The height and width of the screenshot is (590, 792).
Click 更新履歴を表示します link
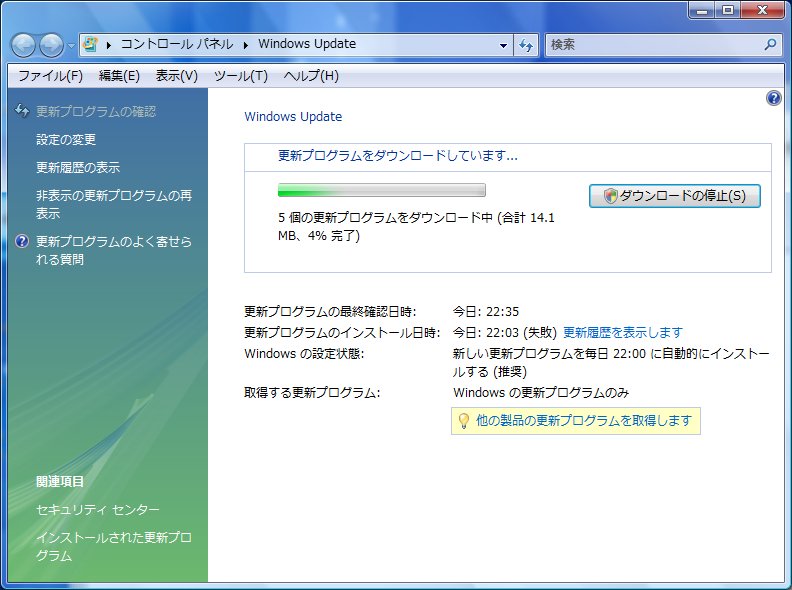623,332
